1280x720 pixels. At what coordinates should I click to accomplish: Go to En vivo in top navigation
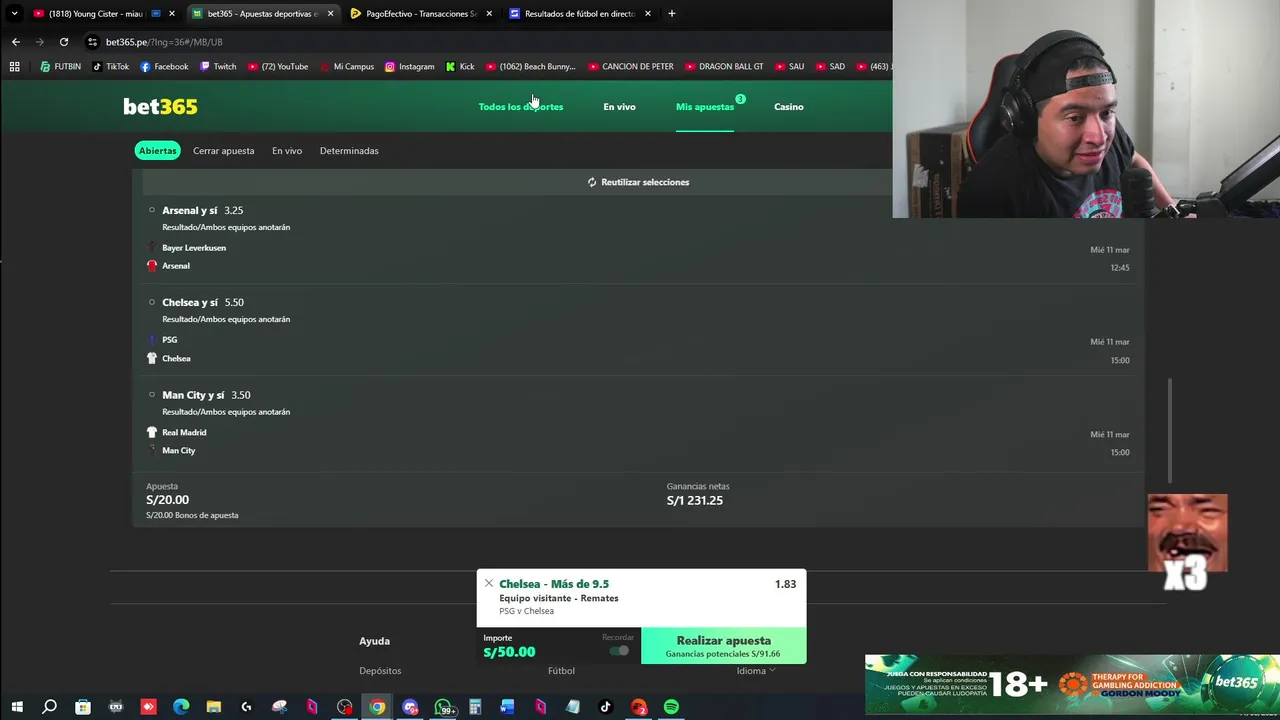click(x=619, y=106)
